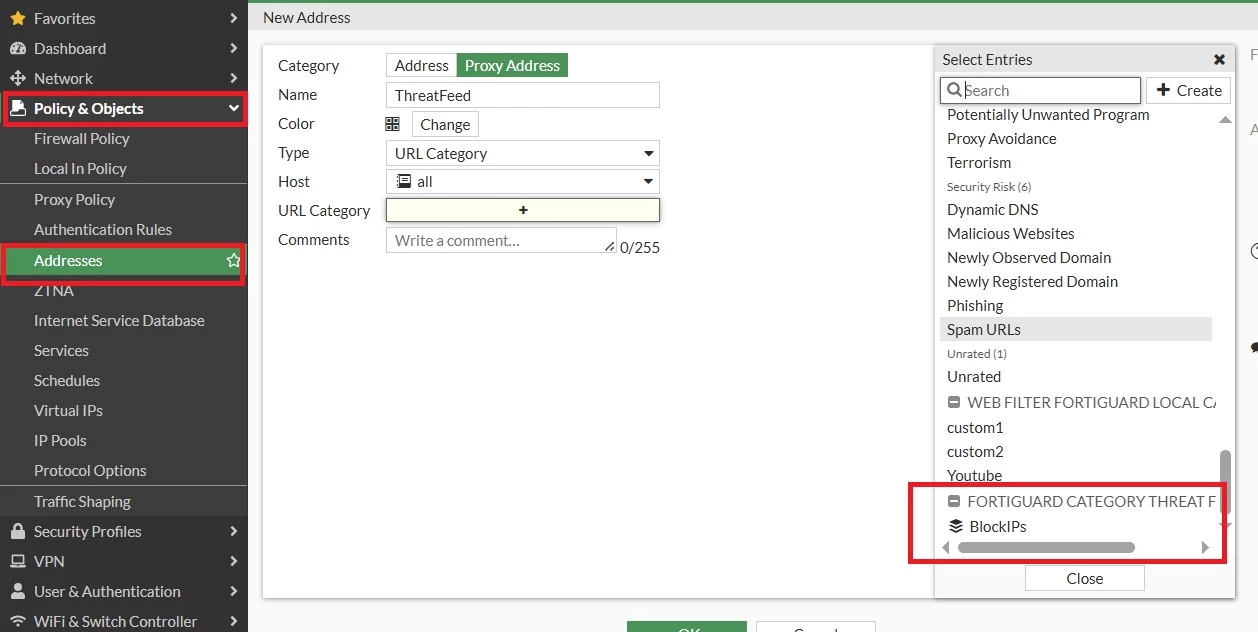
Task: Click the vertical scrollbar thumb in entries list
Action: (1225, 482)
